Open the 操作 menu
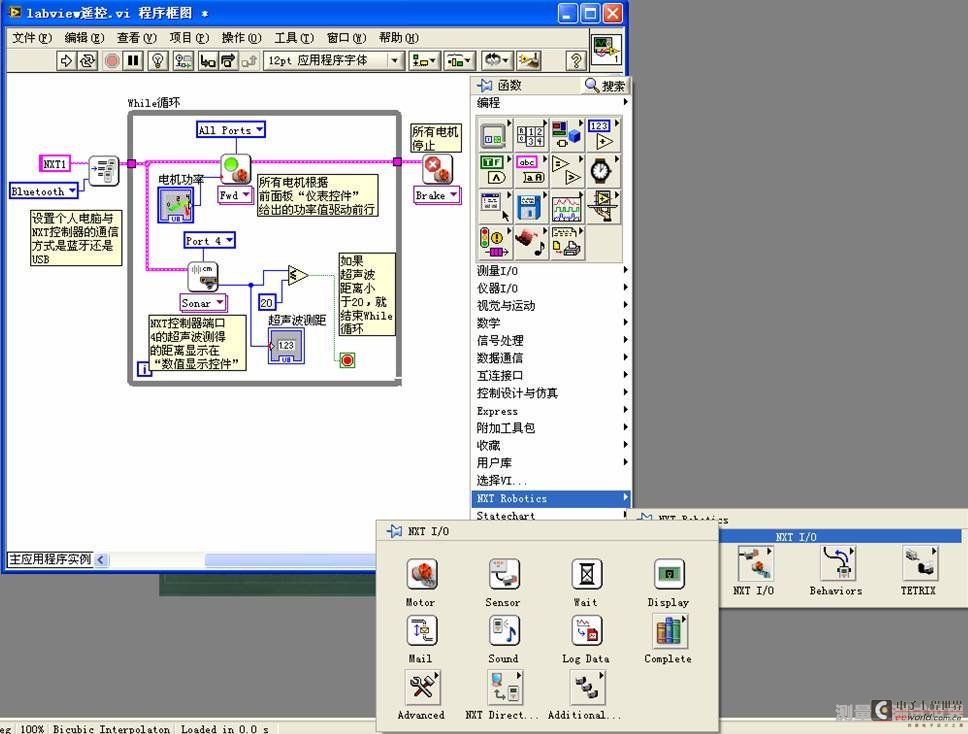This screenshot has width=968, height=734. (241, 38)
